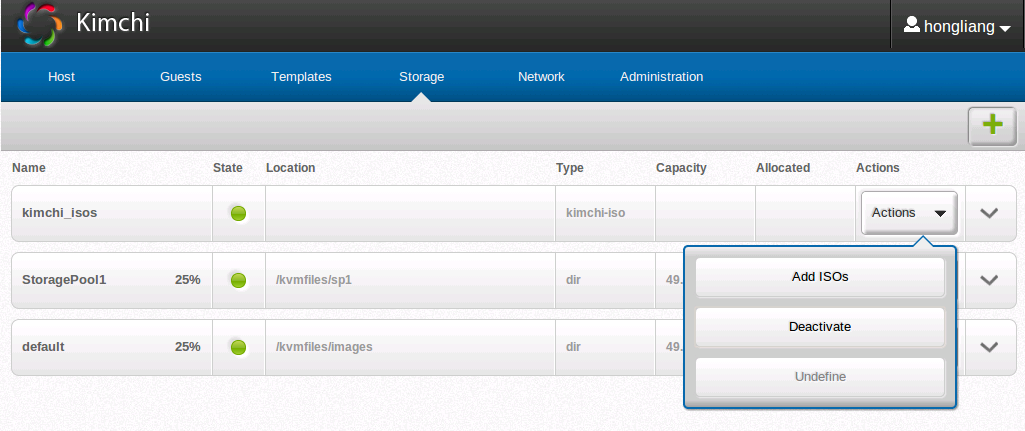
Task: Choose Add ISOs from the actions menu
Action: click(x=819, y=277)
